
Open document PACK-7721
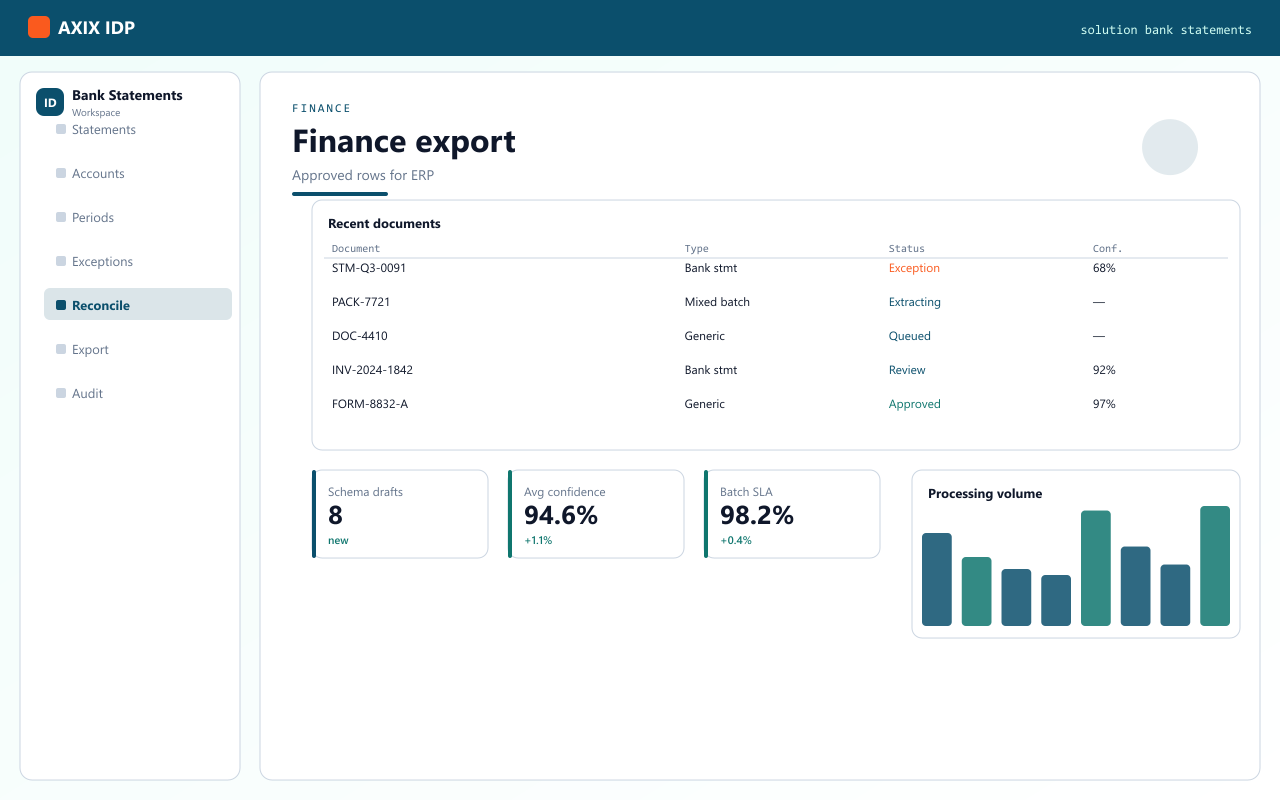(361, 302)
